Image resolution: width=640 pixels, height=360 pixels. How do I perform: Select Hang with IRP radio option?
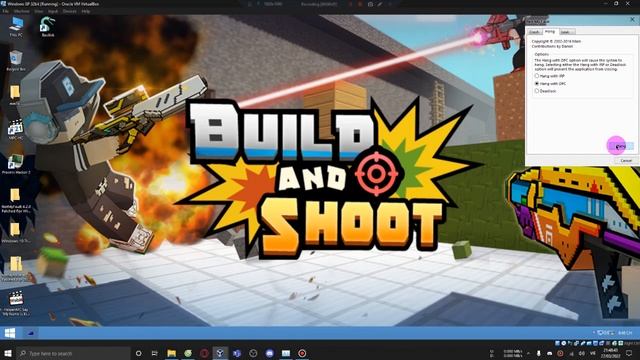point(549,76)
